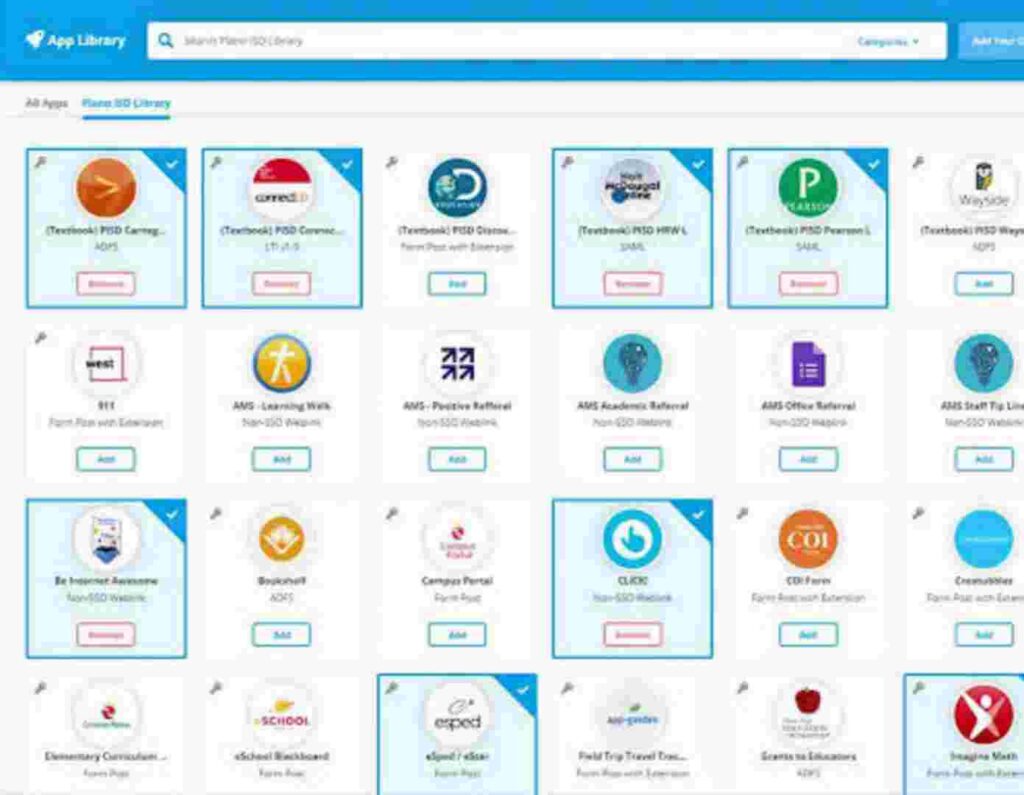This screenshot has height=795, width=1024.
Task: Click the Creatubbles app icon
Action: click(984, 538)
